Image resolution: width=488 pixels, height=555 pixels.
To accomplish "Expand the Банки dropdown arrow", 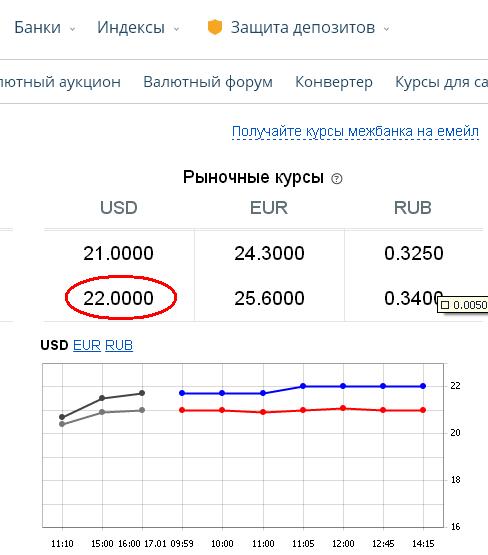I will tap(73, 29).
